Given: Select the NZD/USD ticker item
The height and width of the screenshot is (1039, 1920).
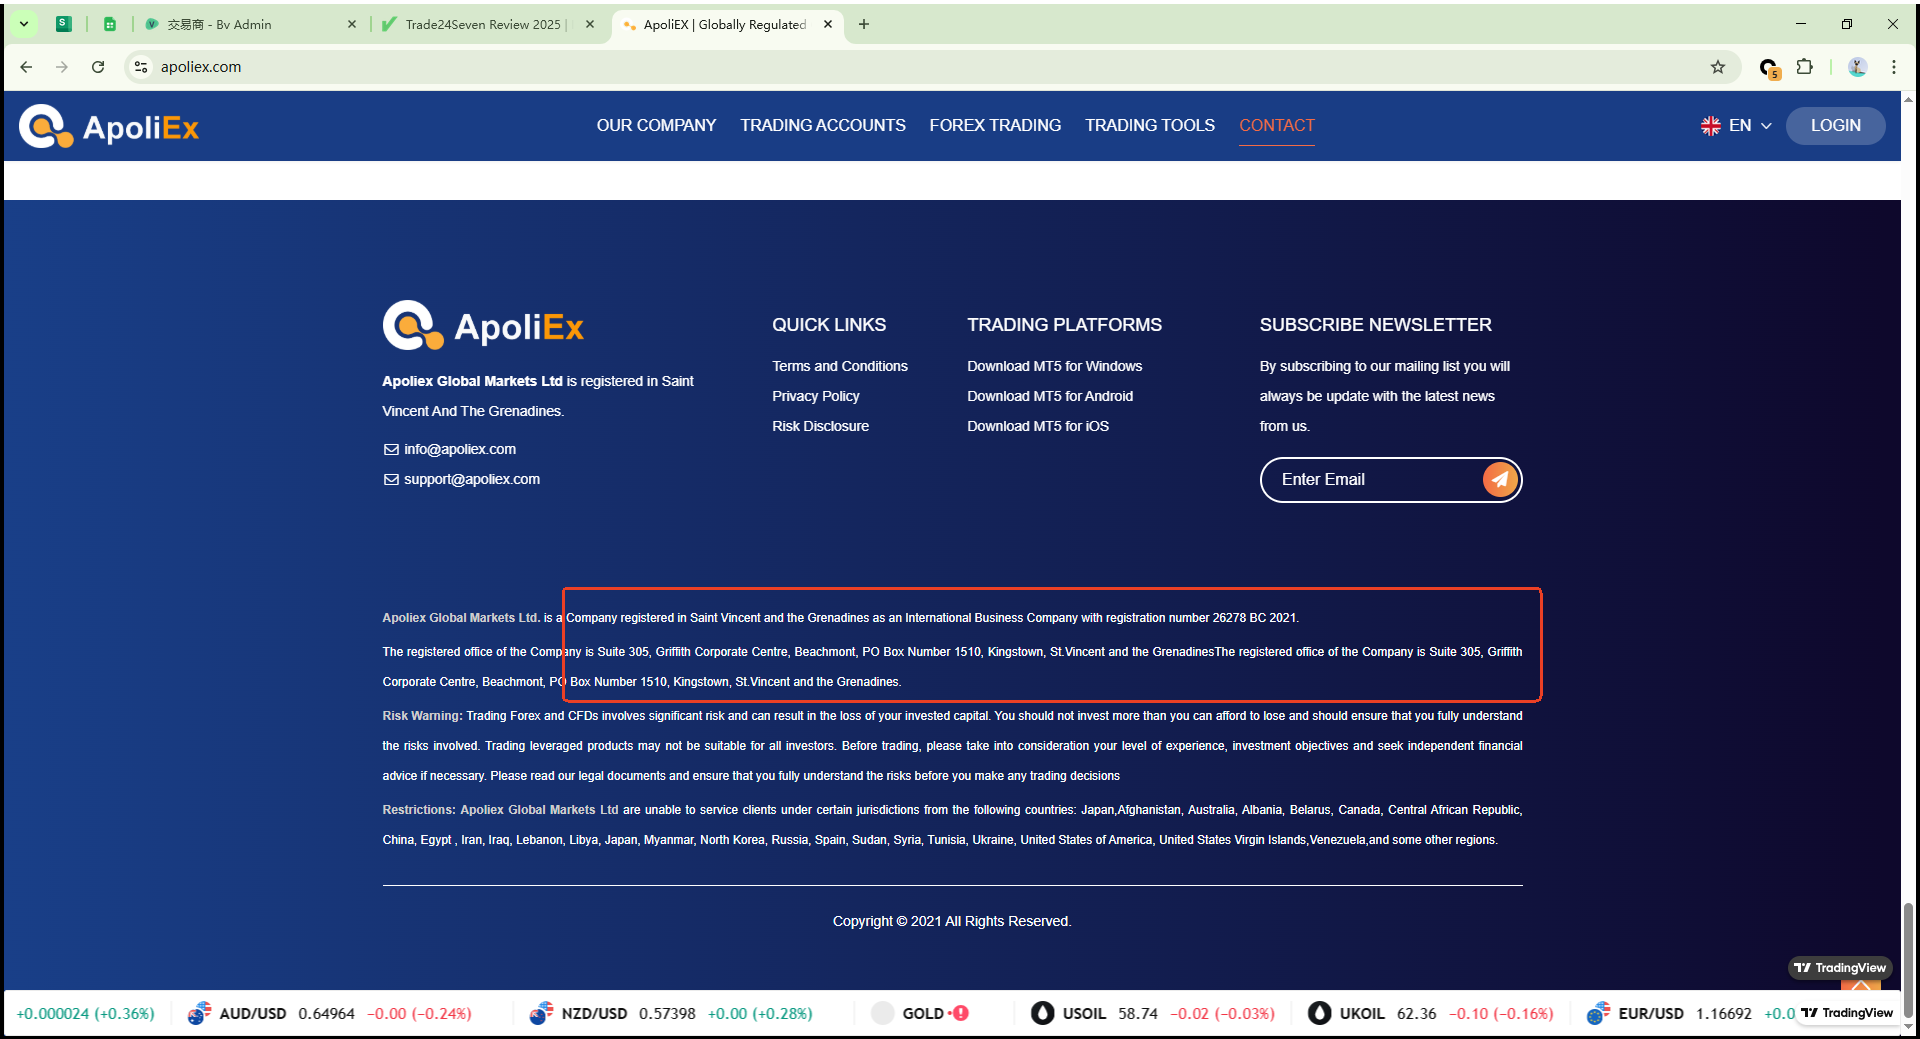Looking at the screenshot, I should click(671, 1013).
